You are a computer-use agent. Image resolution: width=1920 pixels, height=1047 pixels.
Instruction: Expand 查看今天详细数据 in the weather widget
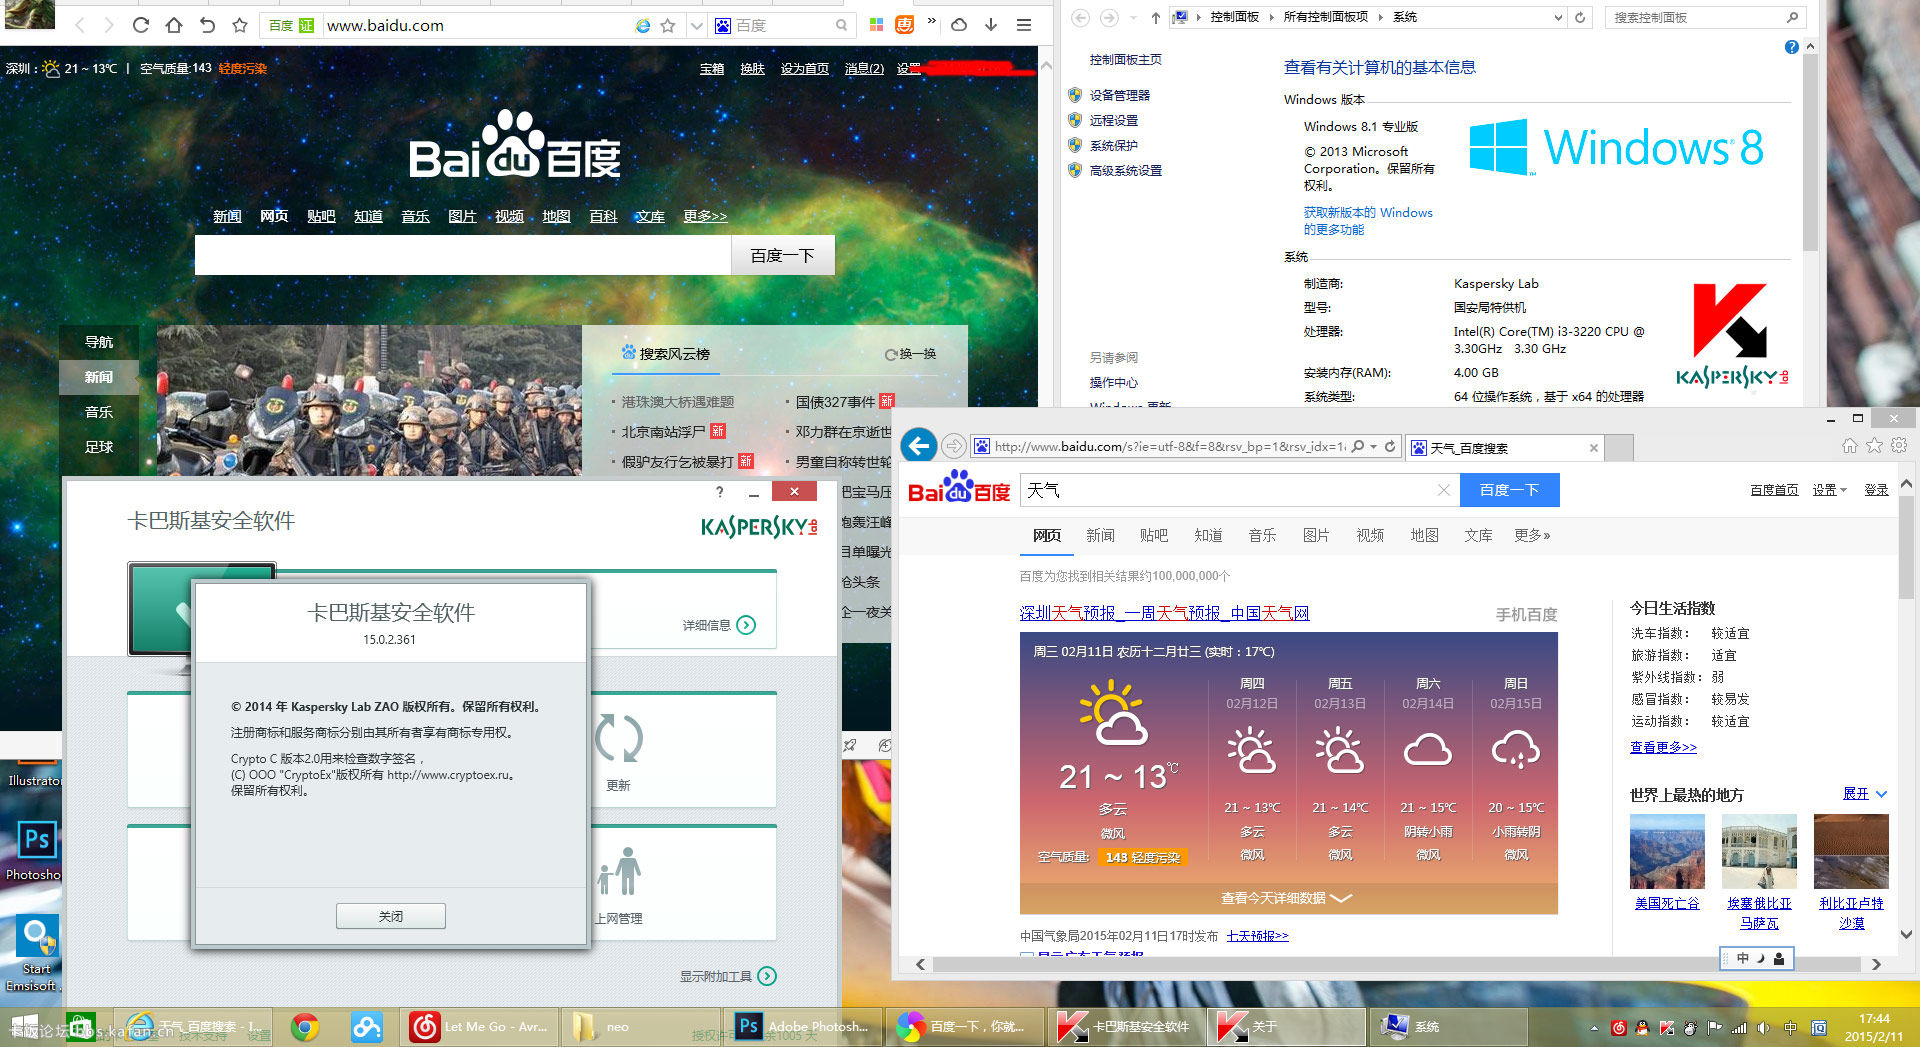[1287, 898]
